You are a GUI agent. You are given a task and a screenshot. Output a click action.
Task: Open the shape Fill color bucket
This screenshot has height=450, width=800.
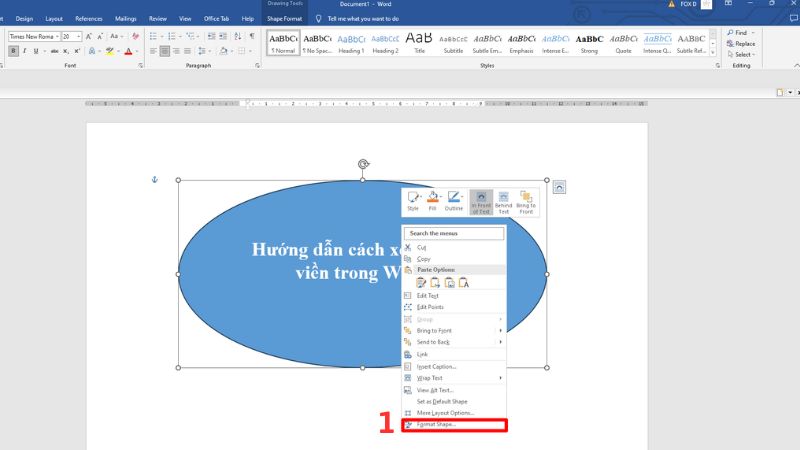pyautogui.click(x=432, y=201)
